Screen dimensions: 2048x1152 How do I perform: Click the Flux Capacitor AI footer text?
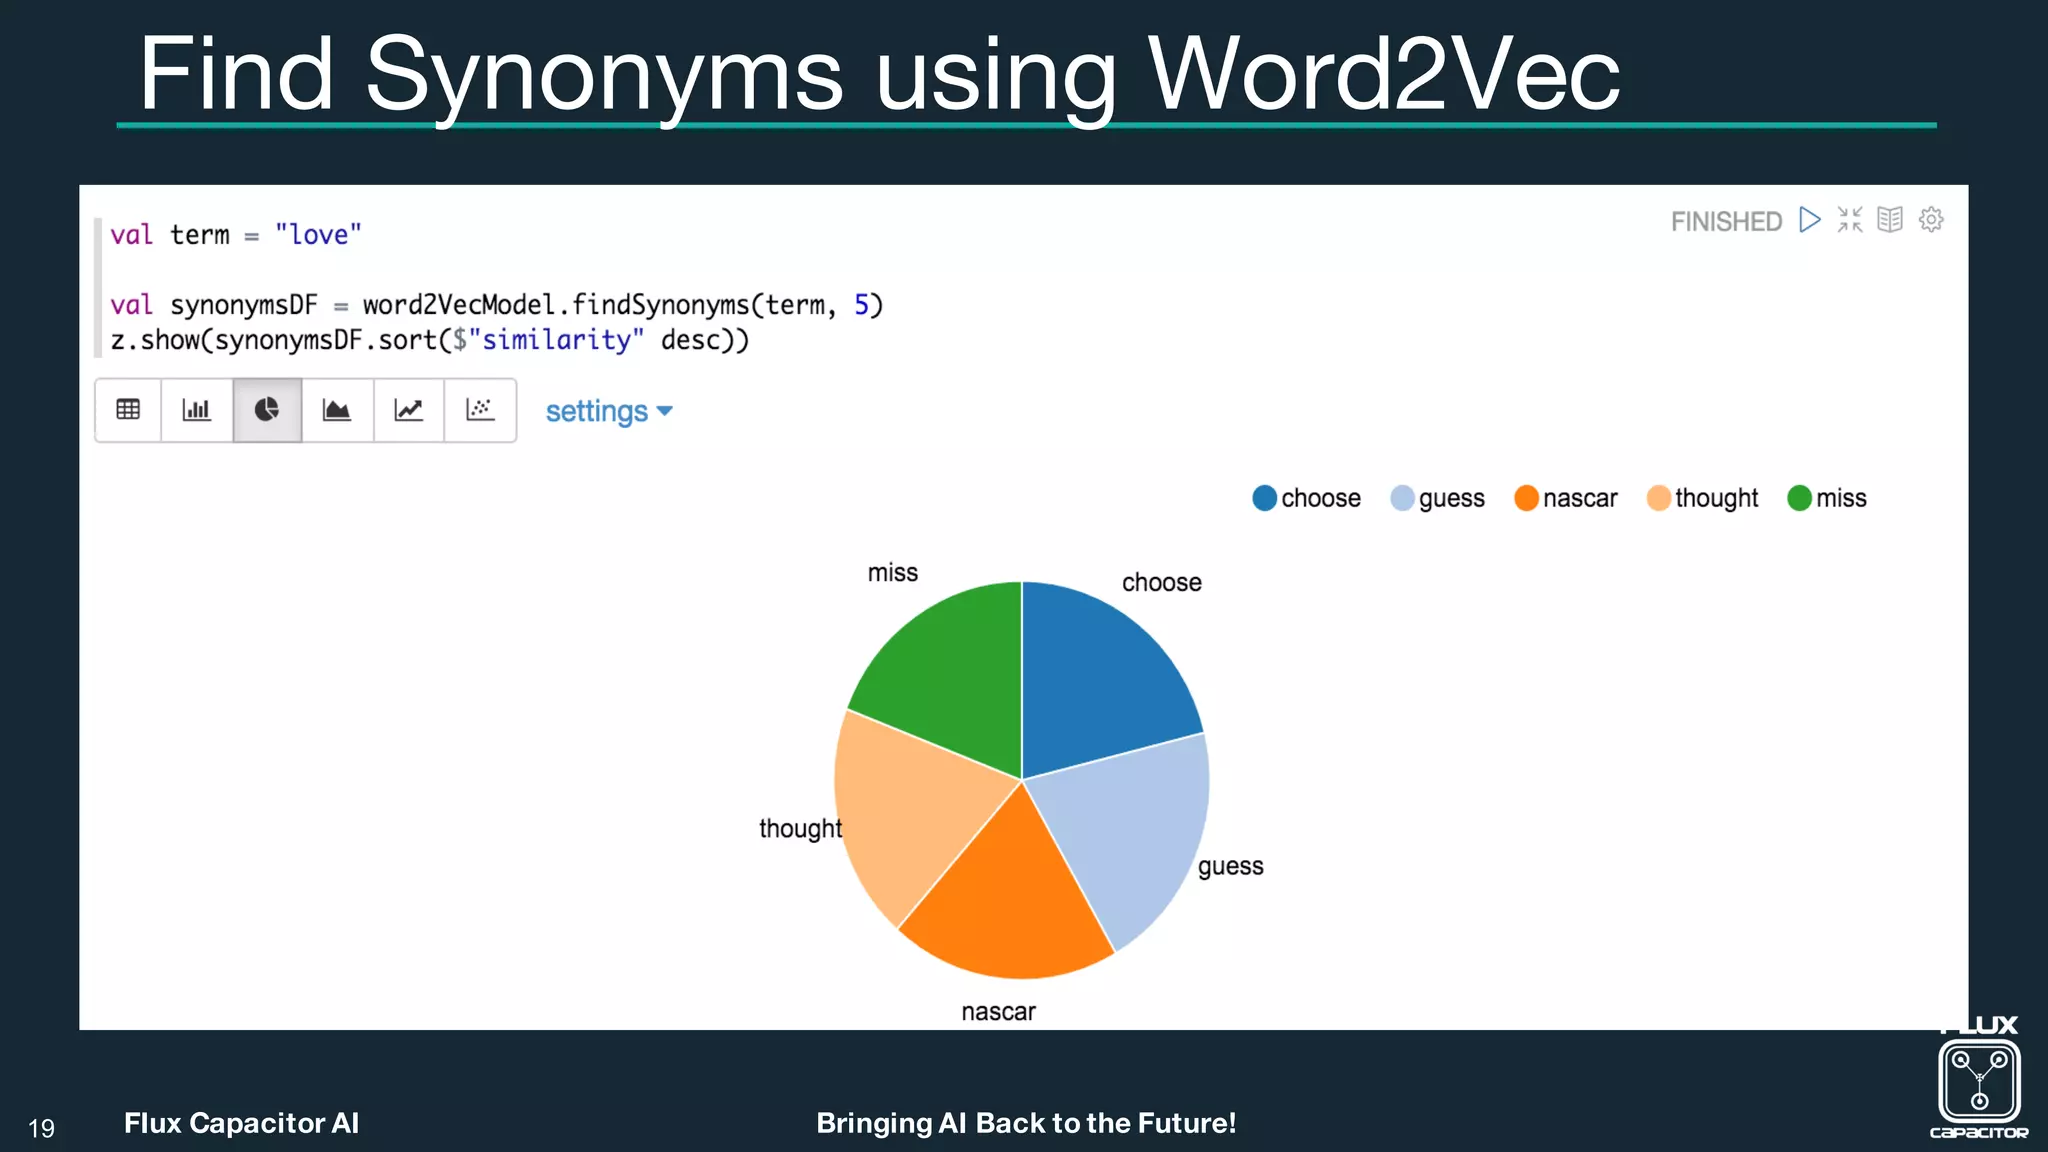(241, 1123)
